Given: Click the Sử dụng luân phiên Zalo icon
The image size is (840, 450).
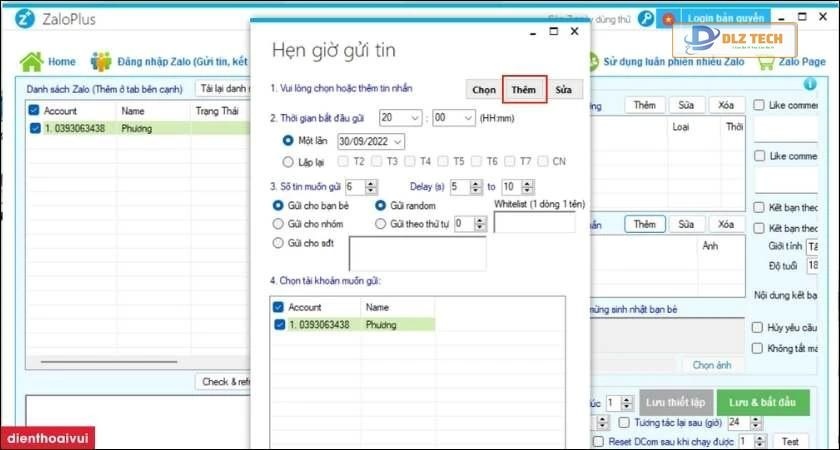Looking at the screenshot, I should pyautogui.click(x=590, y=61).
